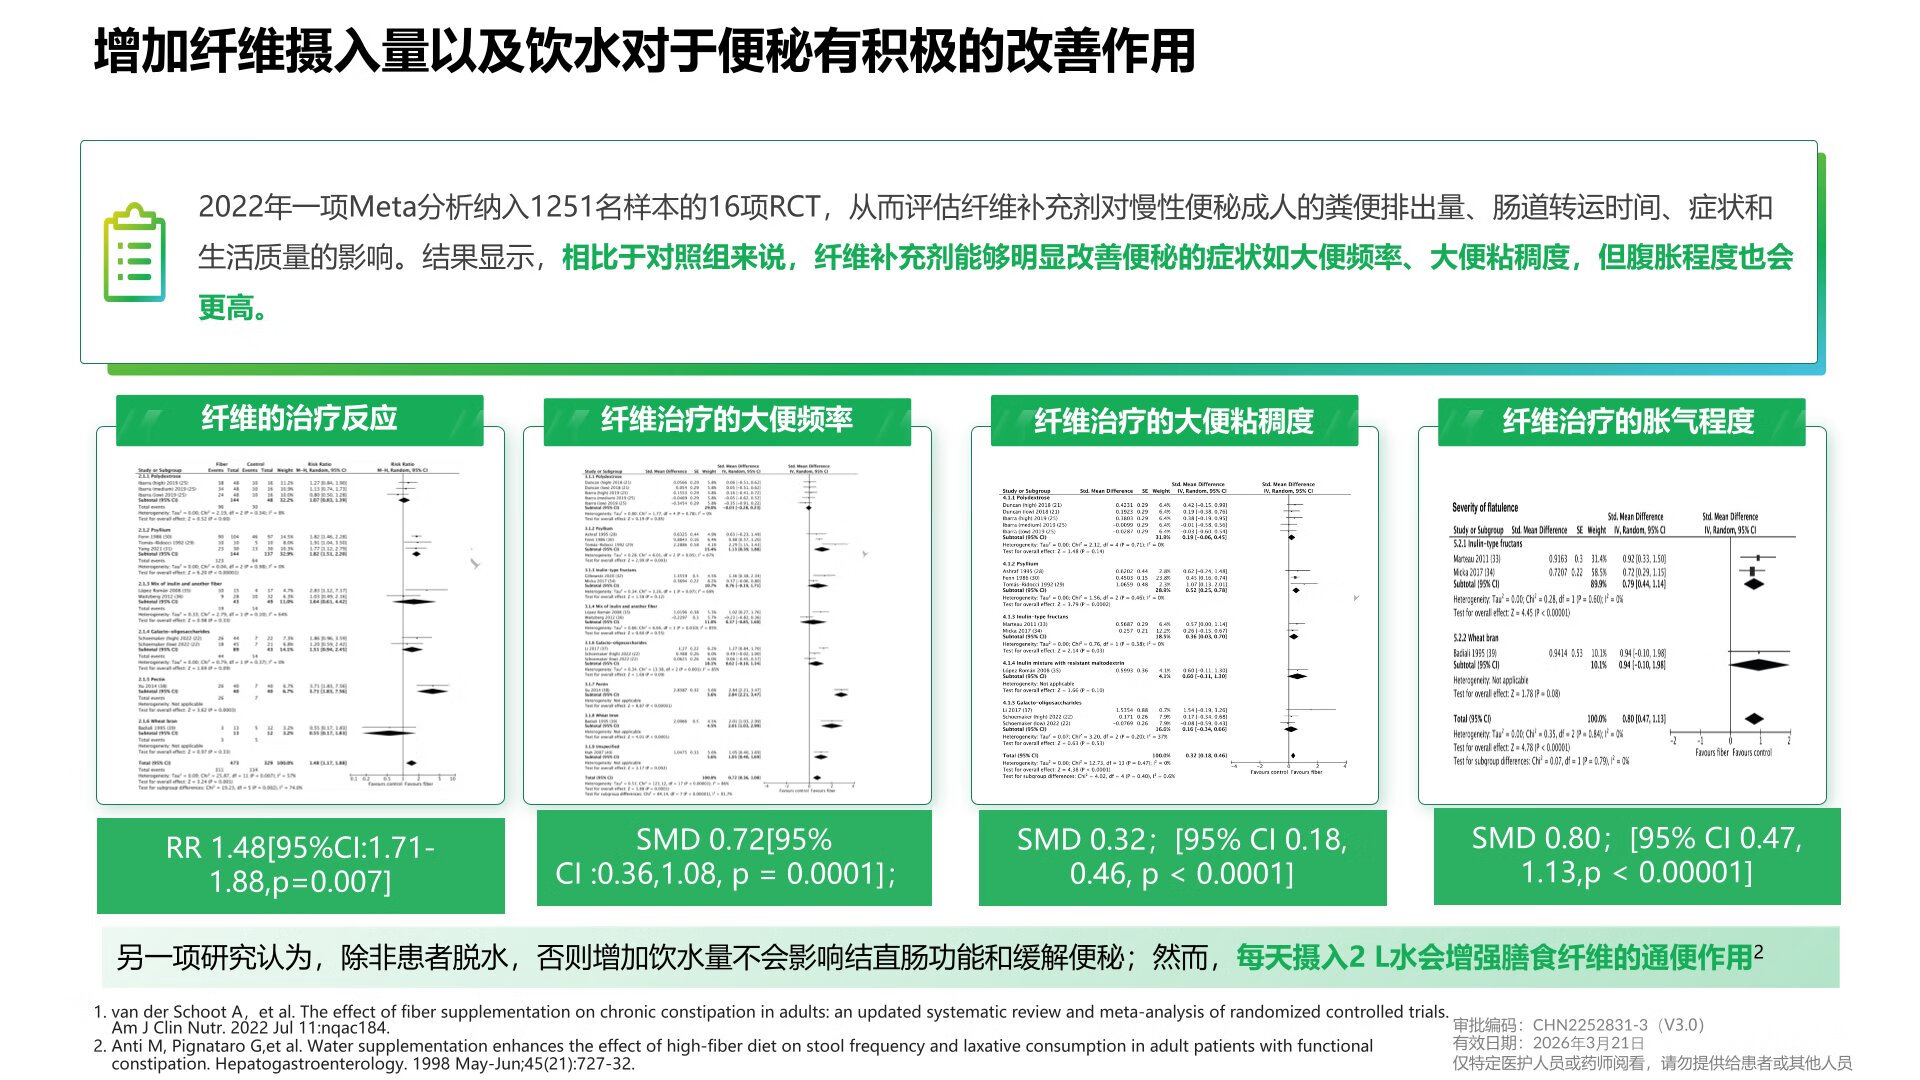The image size is (1920, 1080).
Task: Select the green highlighted fiber supplement conclusion text
Action: pos(1176,258)
